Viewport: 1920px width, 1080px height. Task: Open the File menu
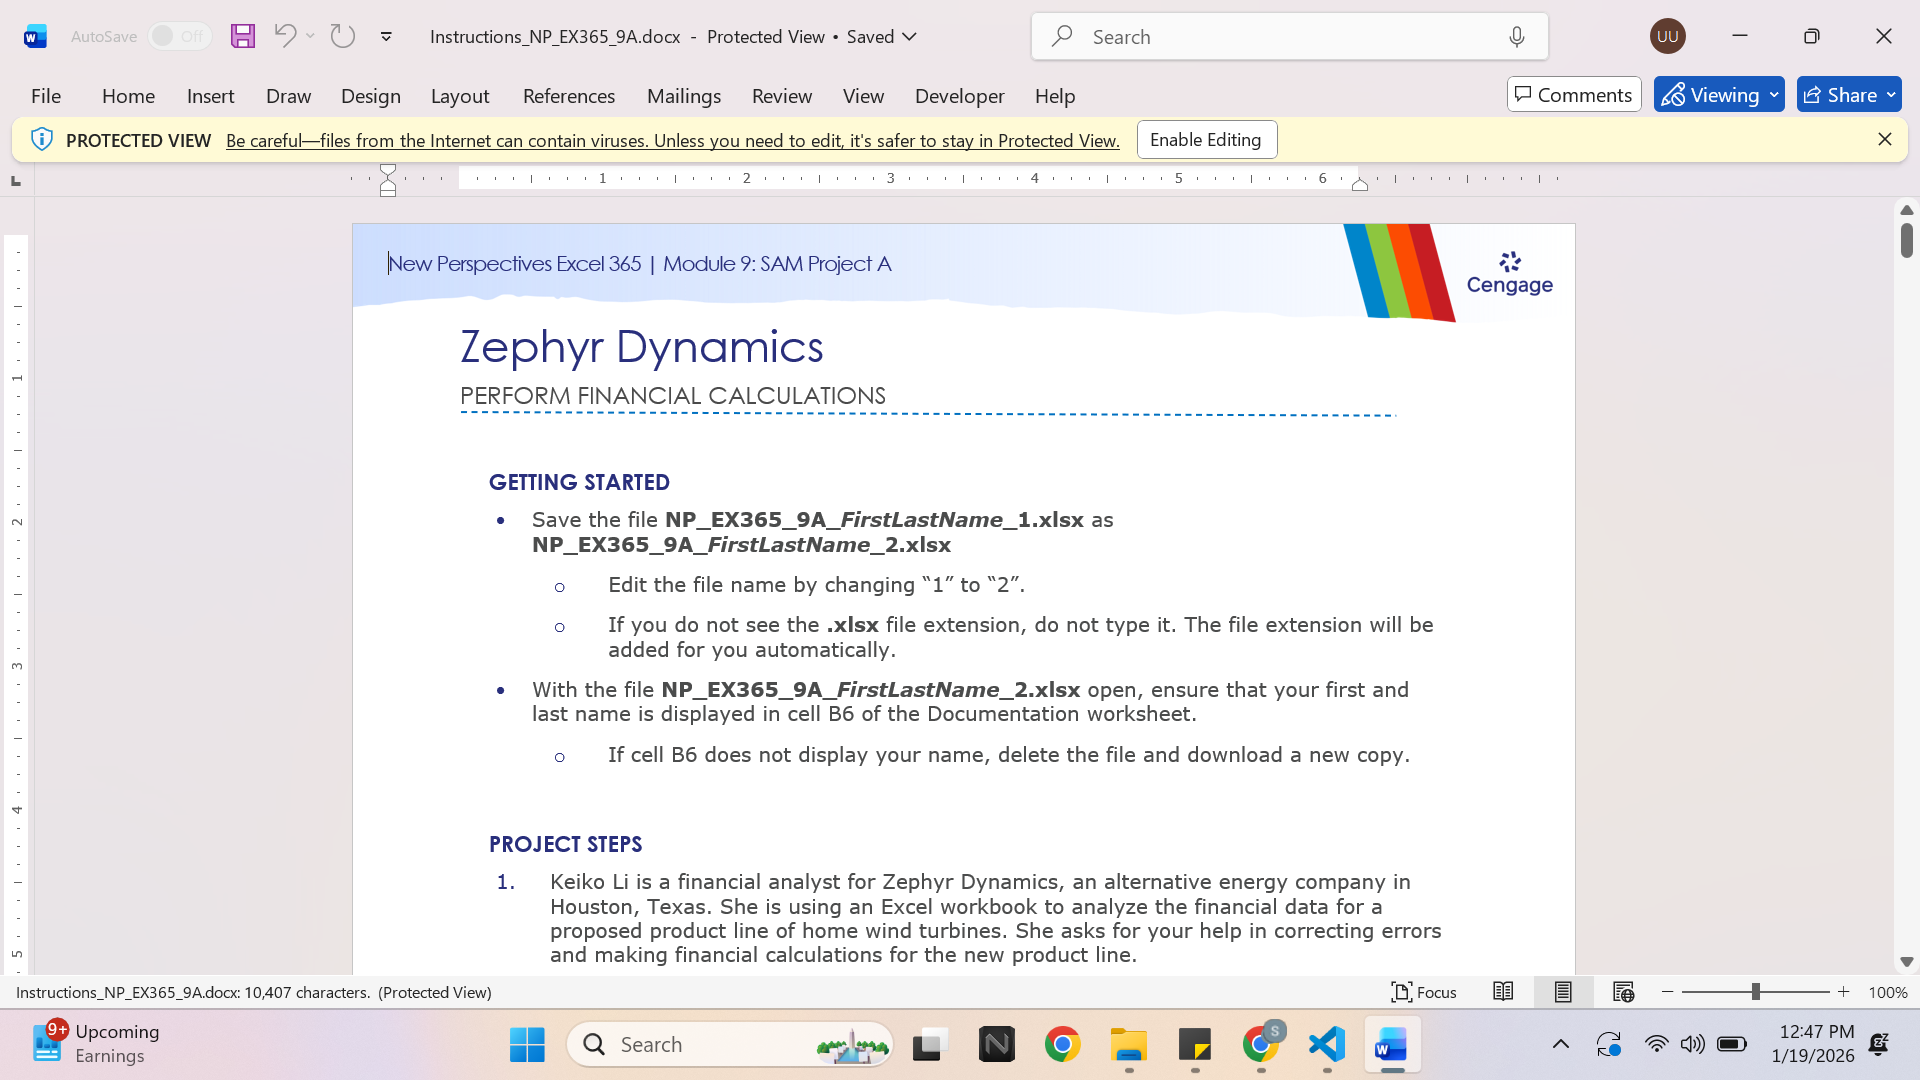(46, 96)
